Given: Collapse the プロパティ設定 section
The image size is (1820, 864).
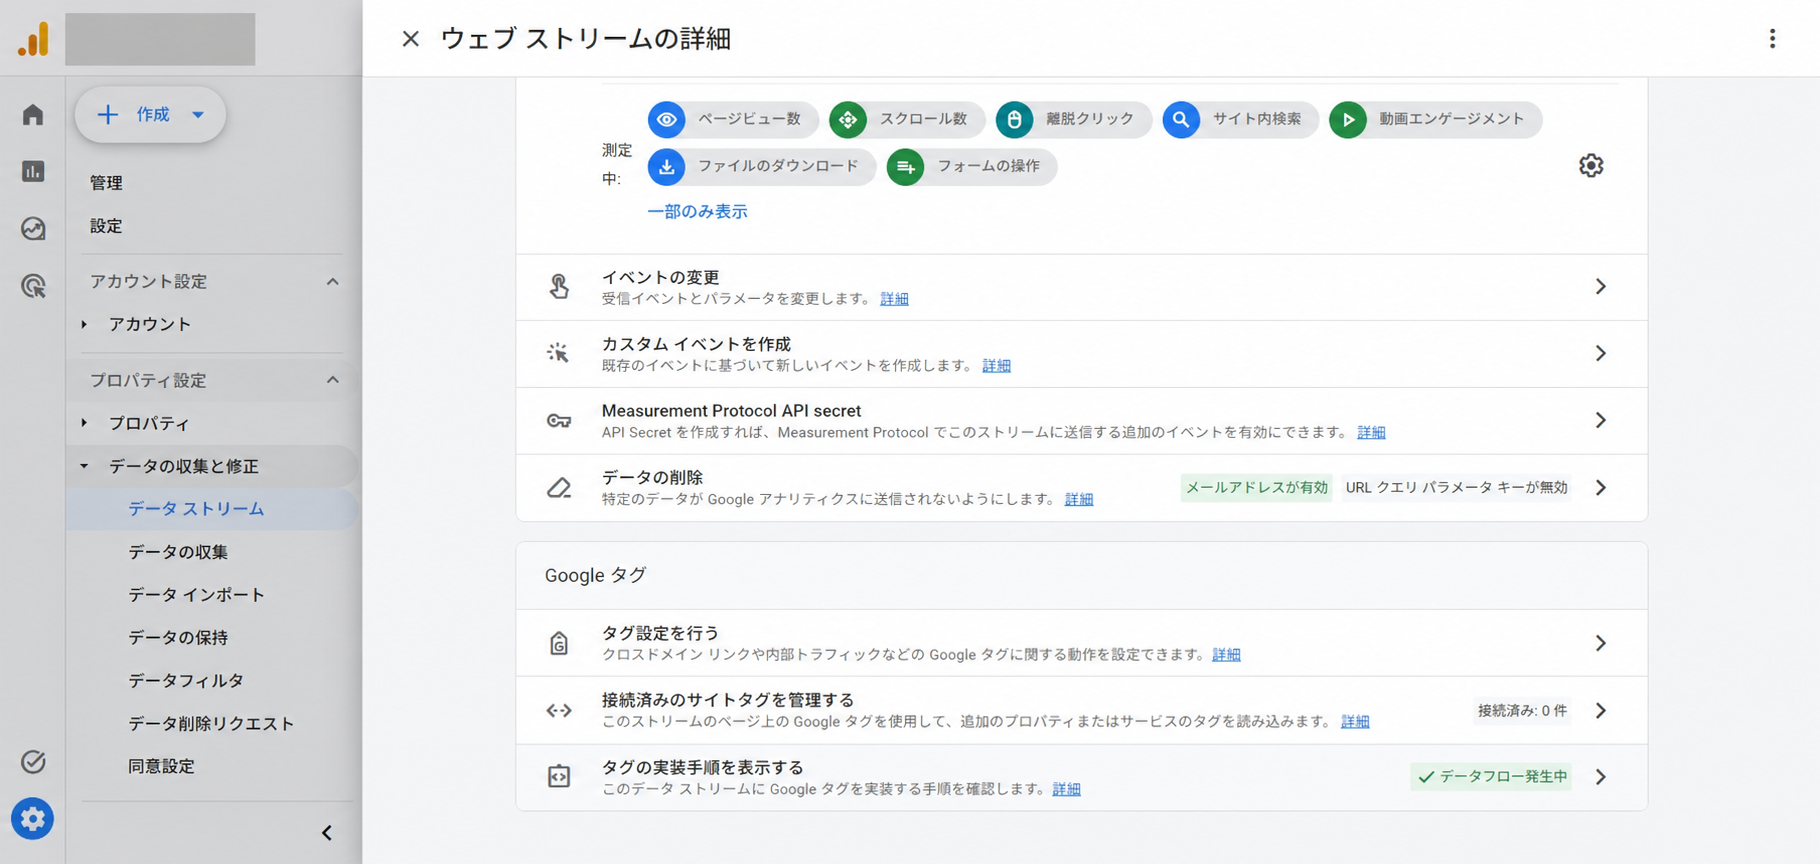Looking at the screenshot, I should coord(333,380).
